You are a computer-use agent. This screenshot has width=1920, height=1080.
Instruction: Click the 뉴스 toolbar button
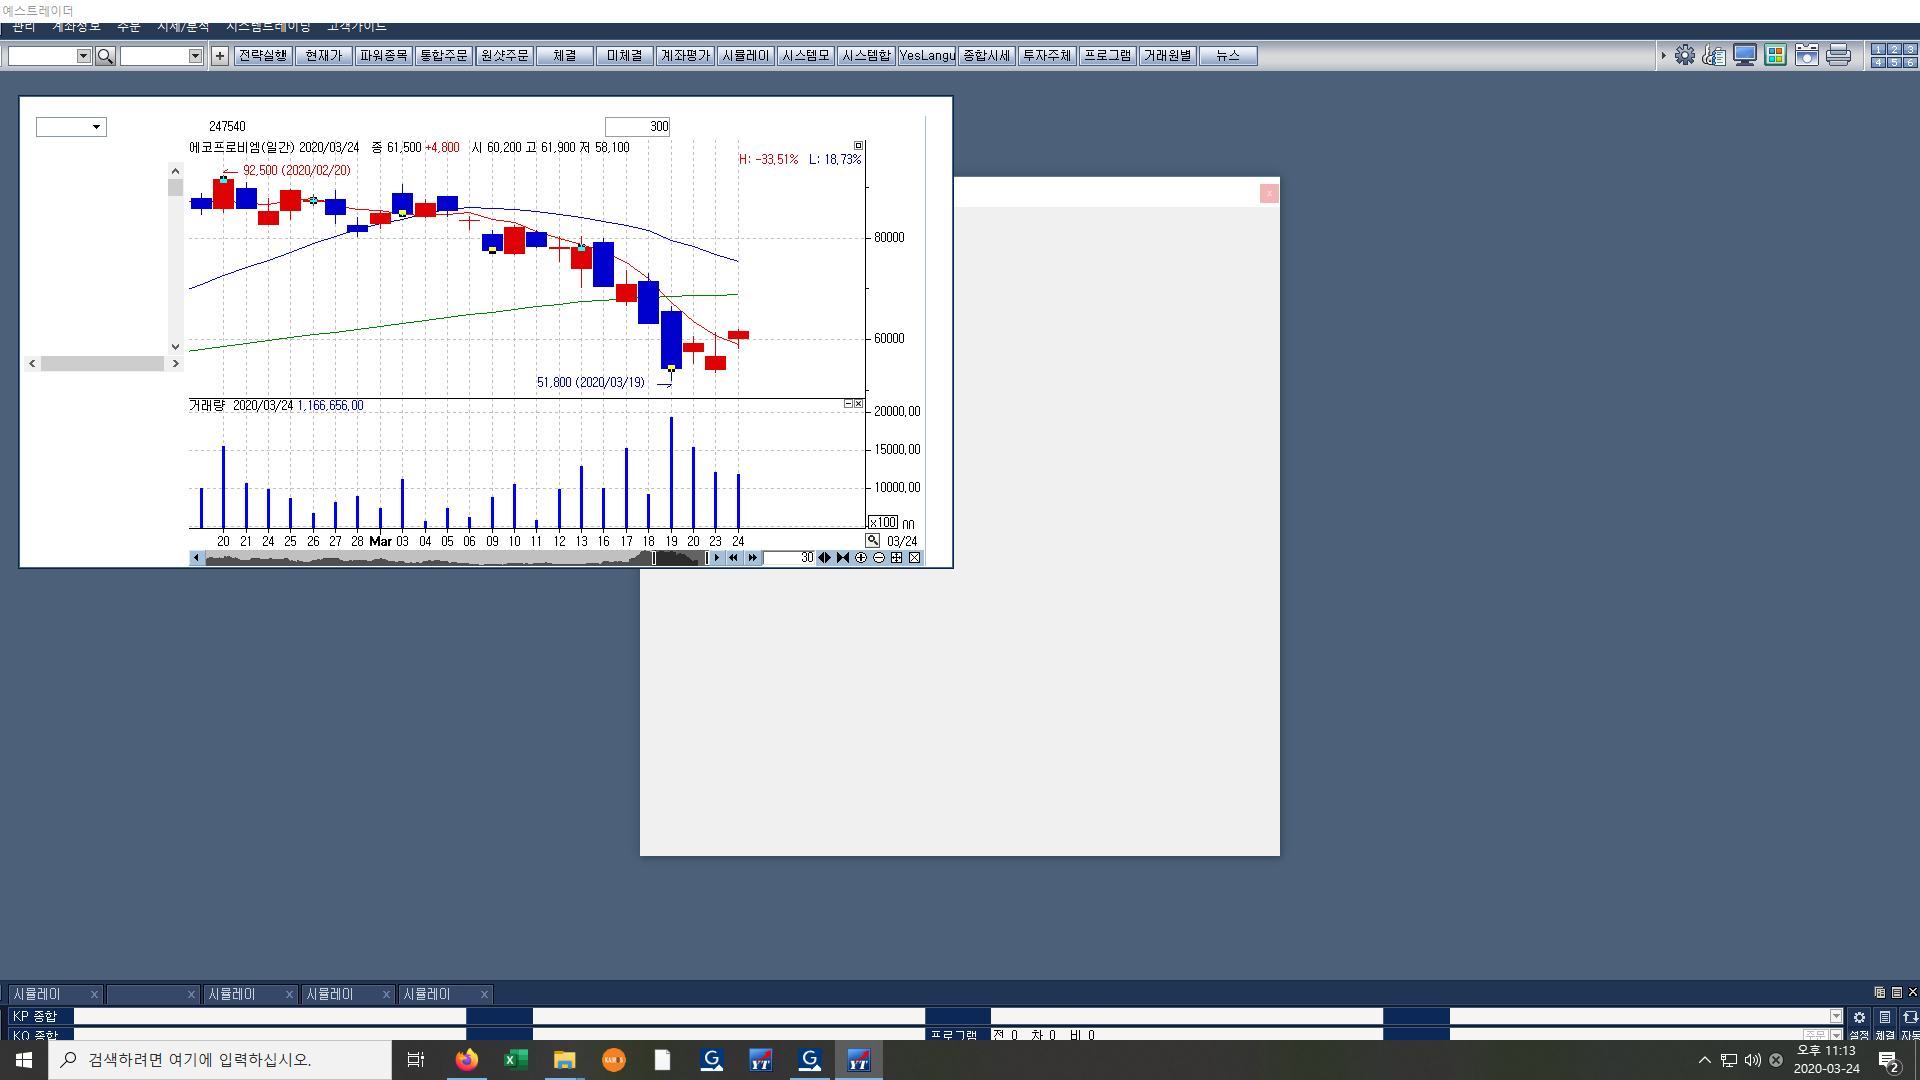tap(1228, 56)
